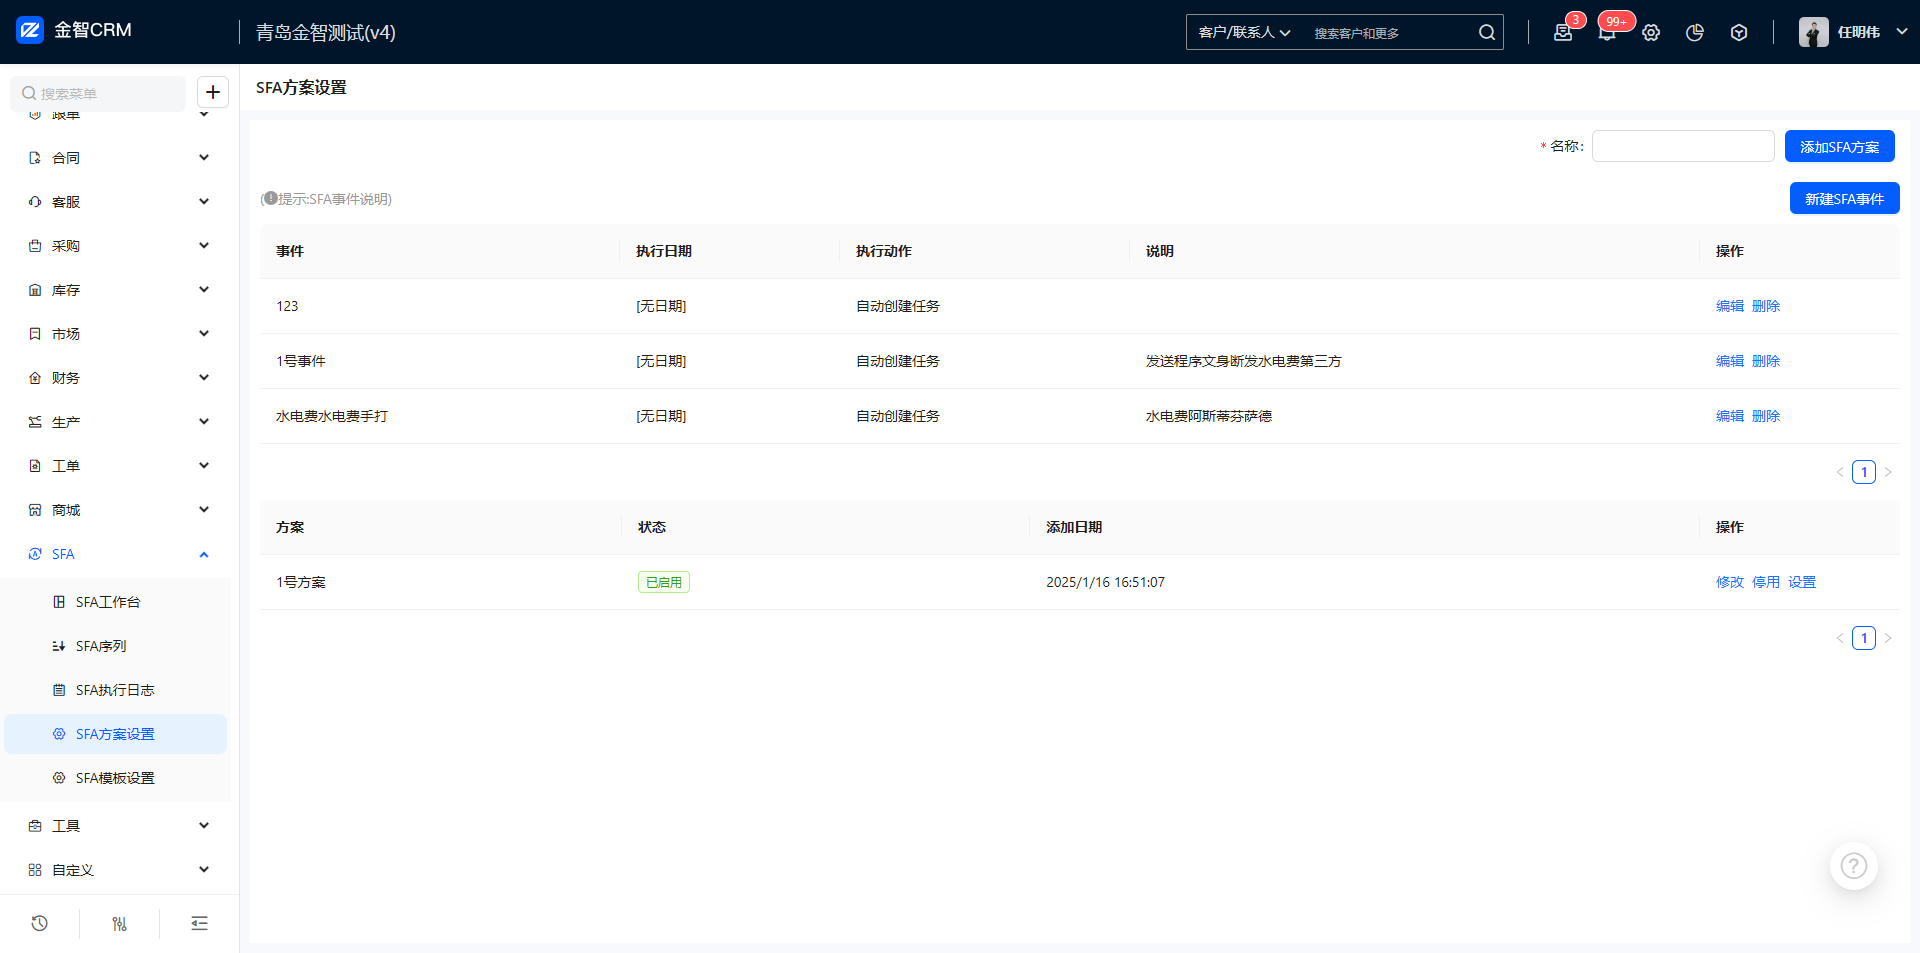
Task: Click page 1 in the events table pagination
Action: [1864, 472]
